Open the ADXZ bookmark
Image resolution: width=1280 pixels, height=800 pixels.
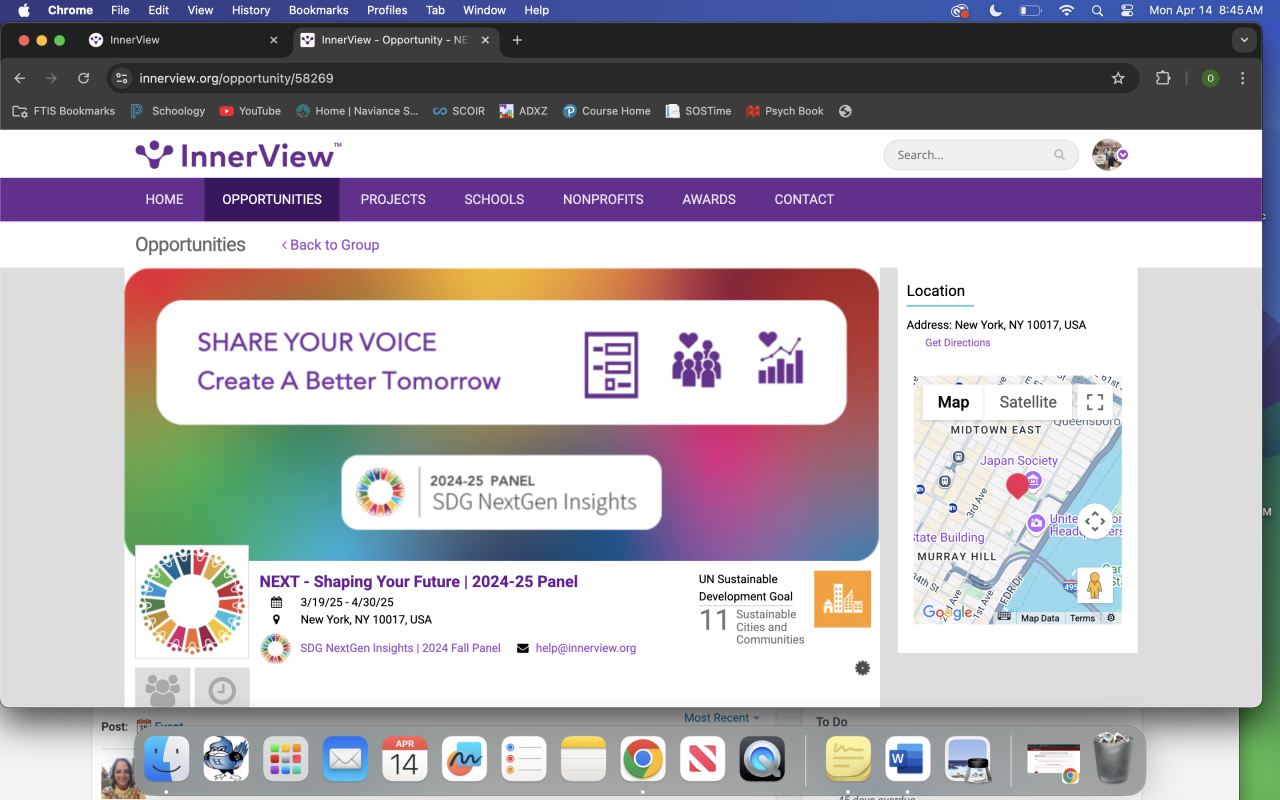tap(523, 111)
